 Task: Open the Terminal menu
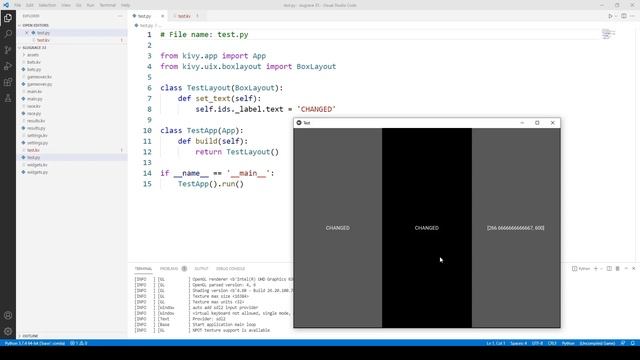coord(108,5)
